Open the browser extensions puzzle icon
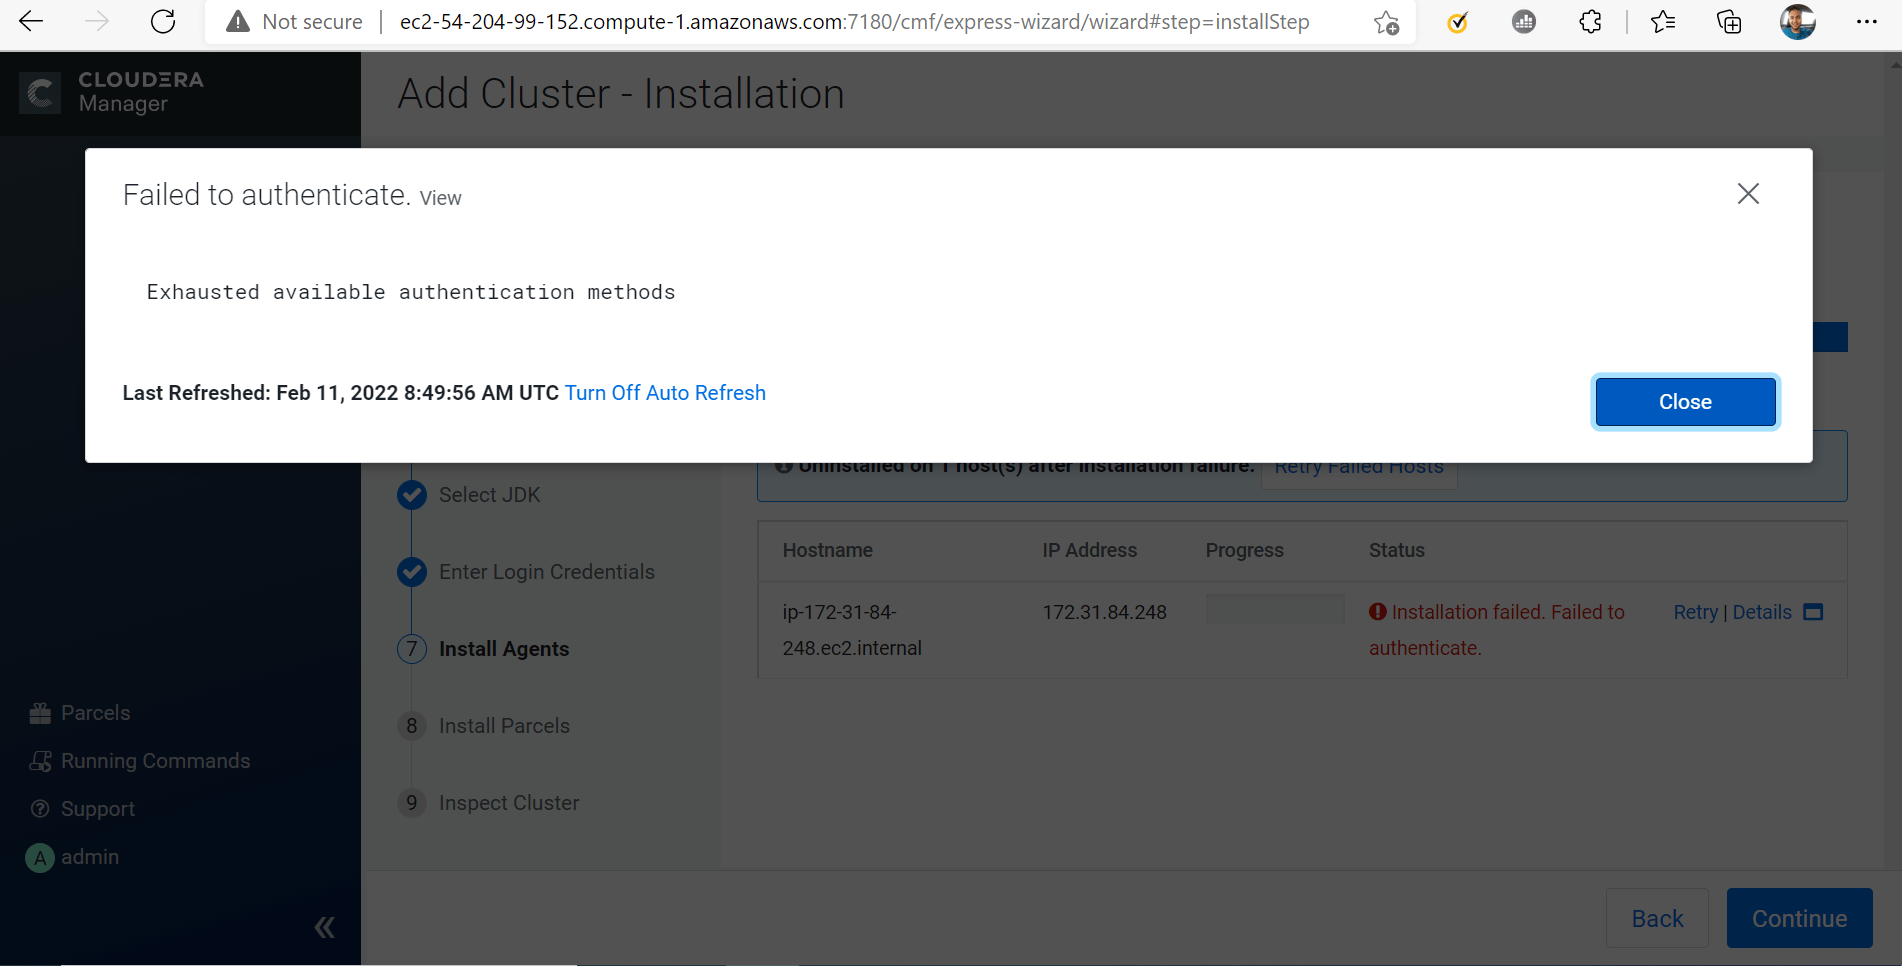1902x966 pixels. [x=1589, y=21]
